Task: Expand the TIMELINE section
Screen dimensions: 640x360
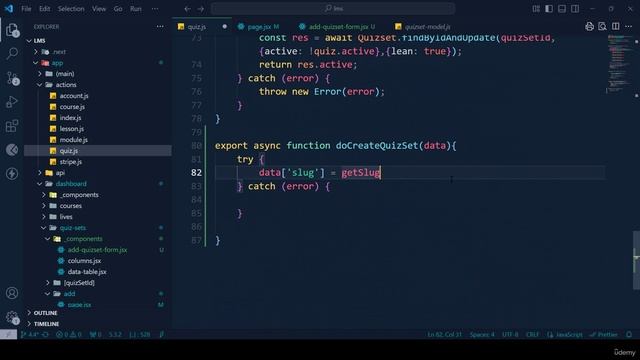Action: point(98,324)
